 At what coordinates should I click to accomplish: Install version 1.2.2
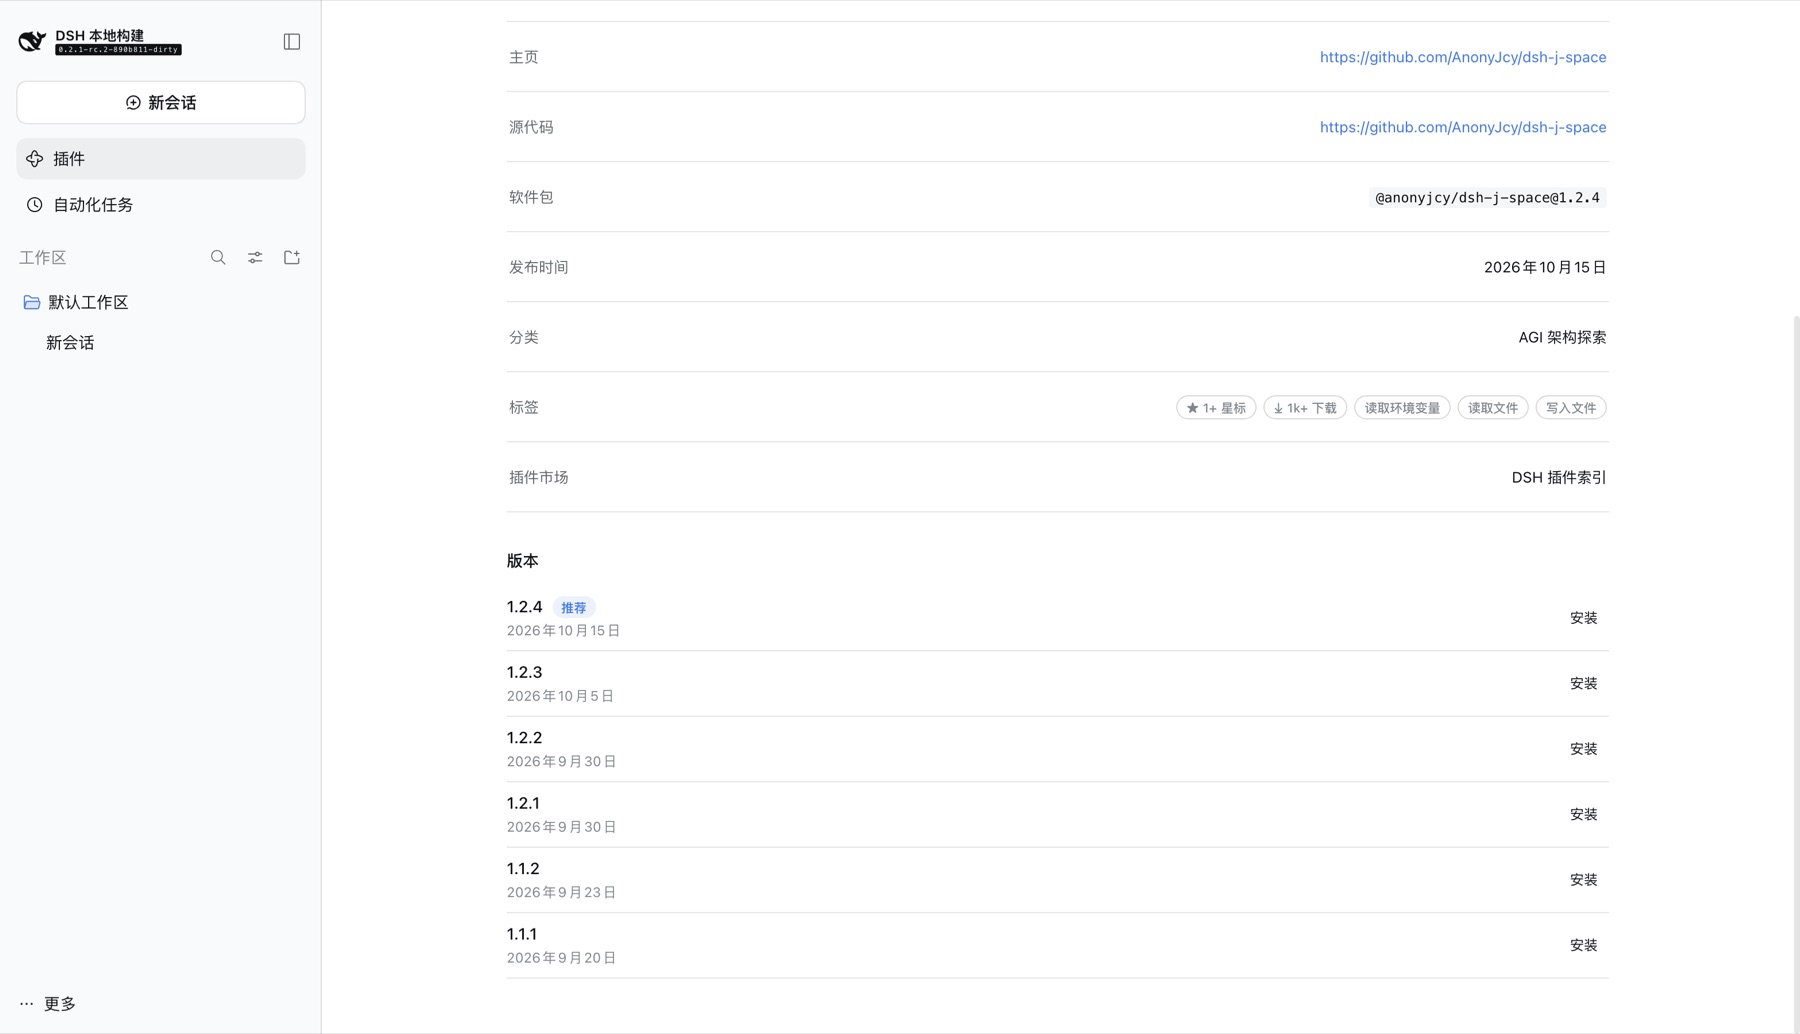click(x=1583, y=749)
